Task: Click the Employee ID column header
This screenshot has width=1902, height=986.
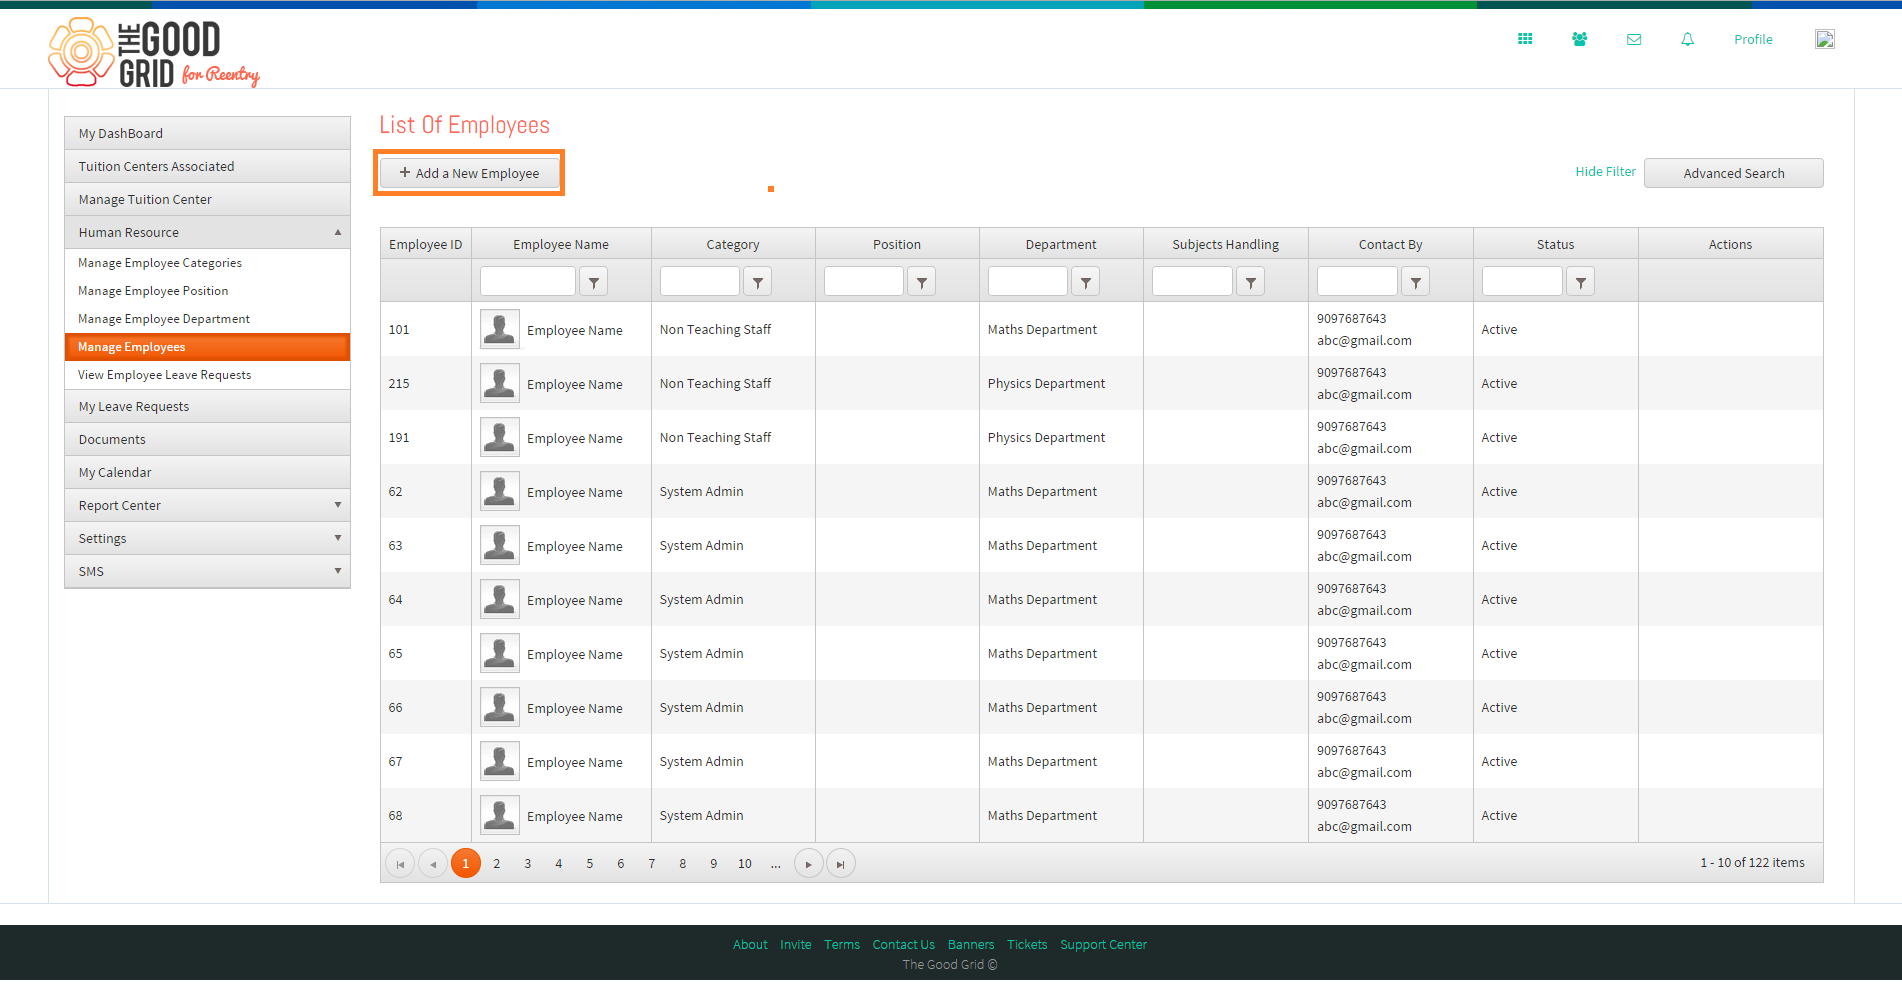Action: (x=426, y=244)
